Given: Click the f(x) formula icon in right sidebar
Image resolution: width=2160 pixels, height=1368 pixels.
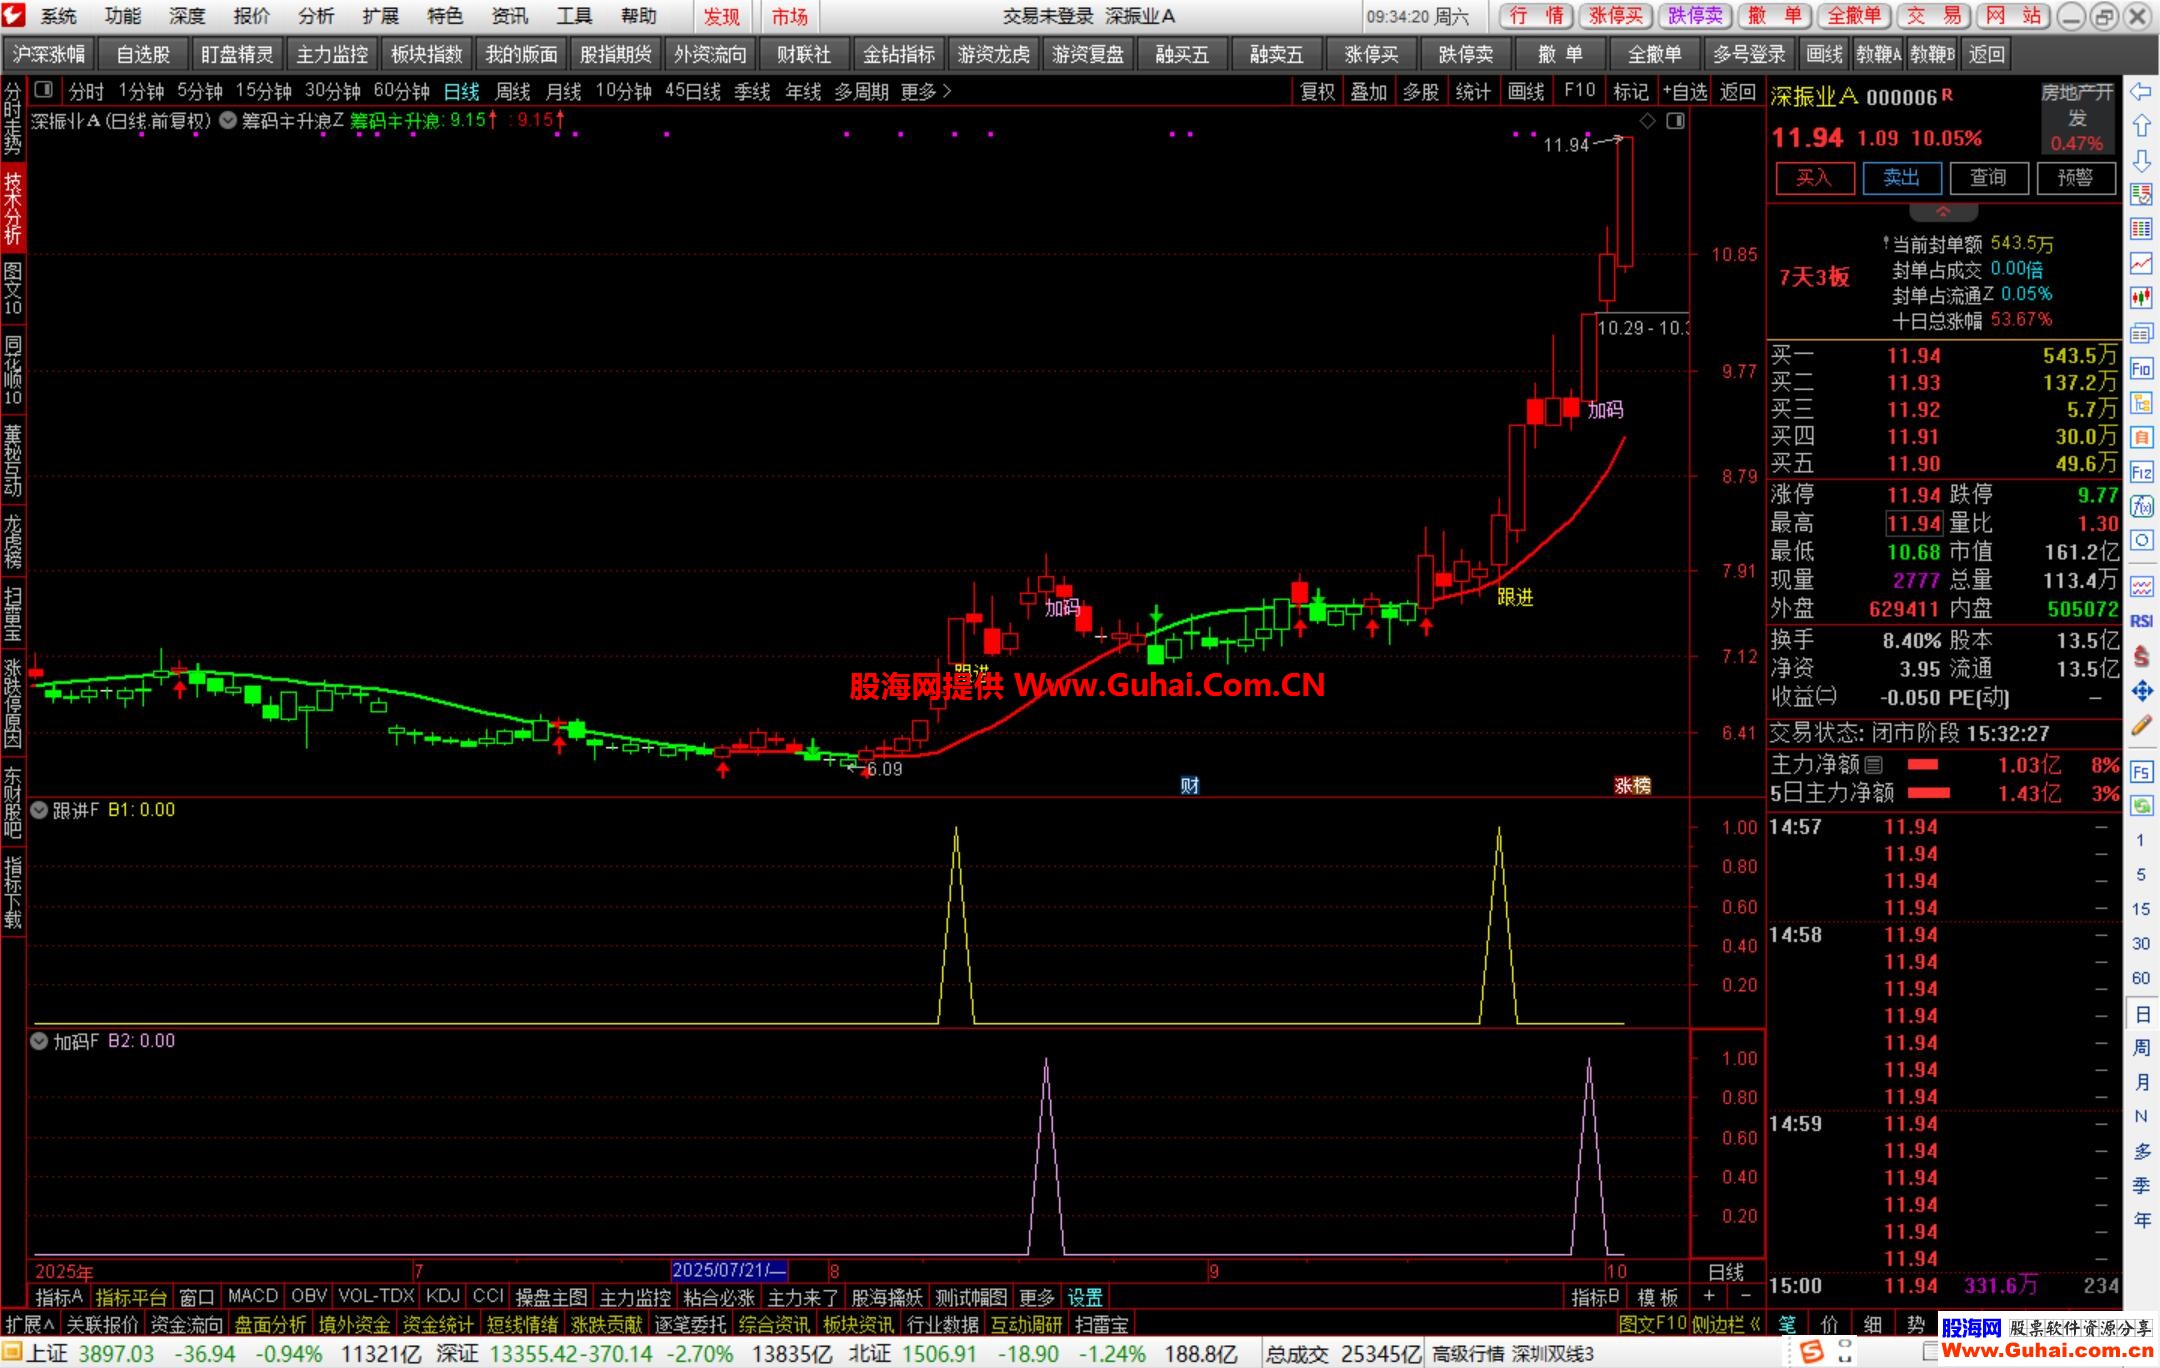Looking at the screenshot, I should (x=2141, y=506).
